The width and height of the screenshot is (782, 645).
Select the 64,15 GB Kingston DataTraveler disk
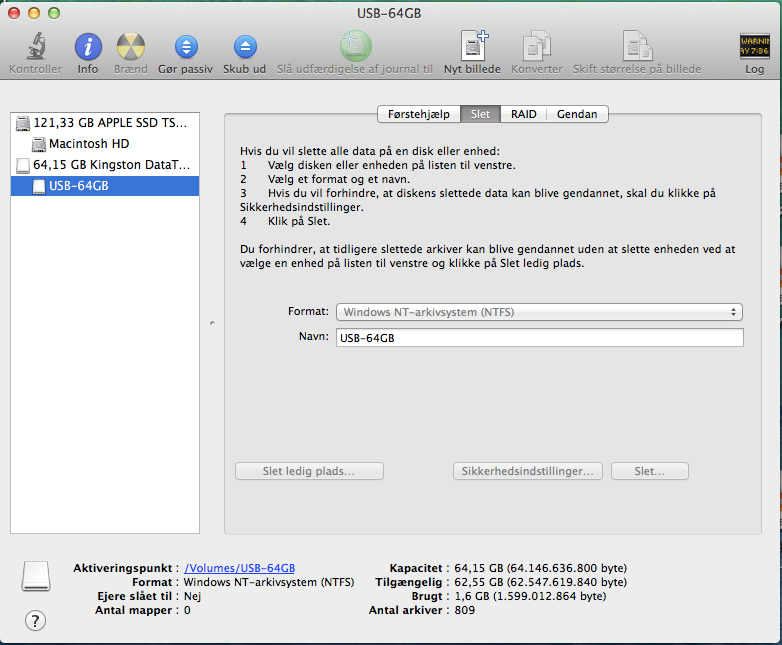[x=105, y=165]
